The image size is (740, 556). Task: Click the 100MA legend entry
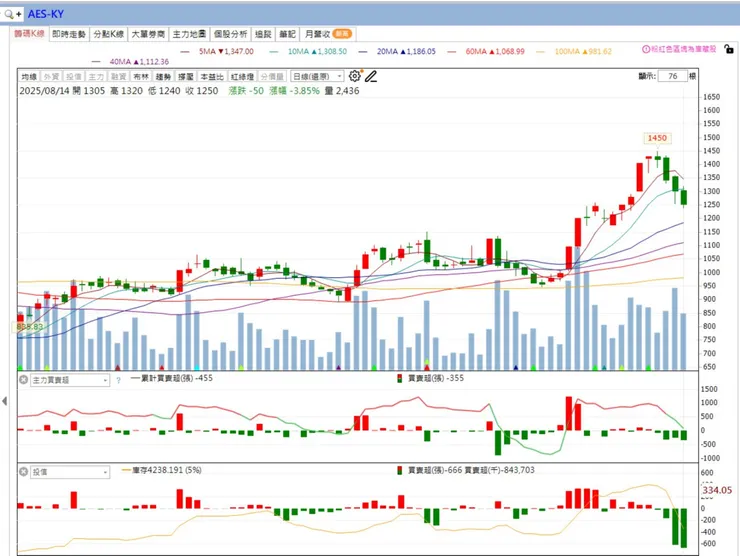[x=574, y=51]
